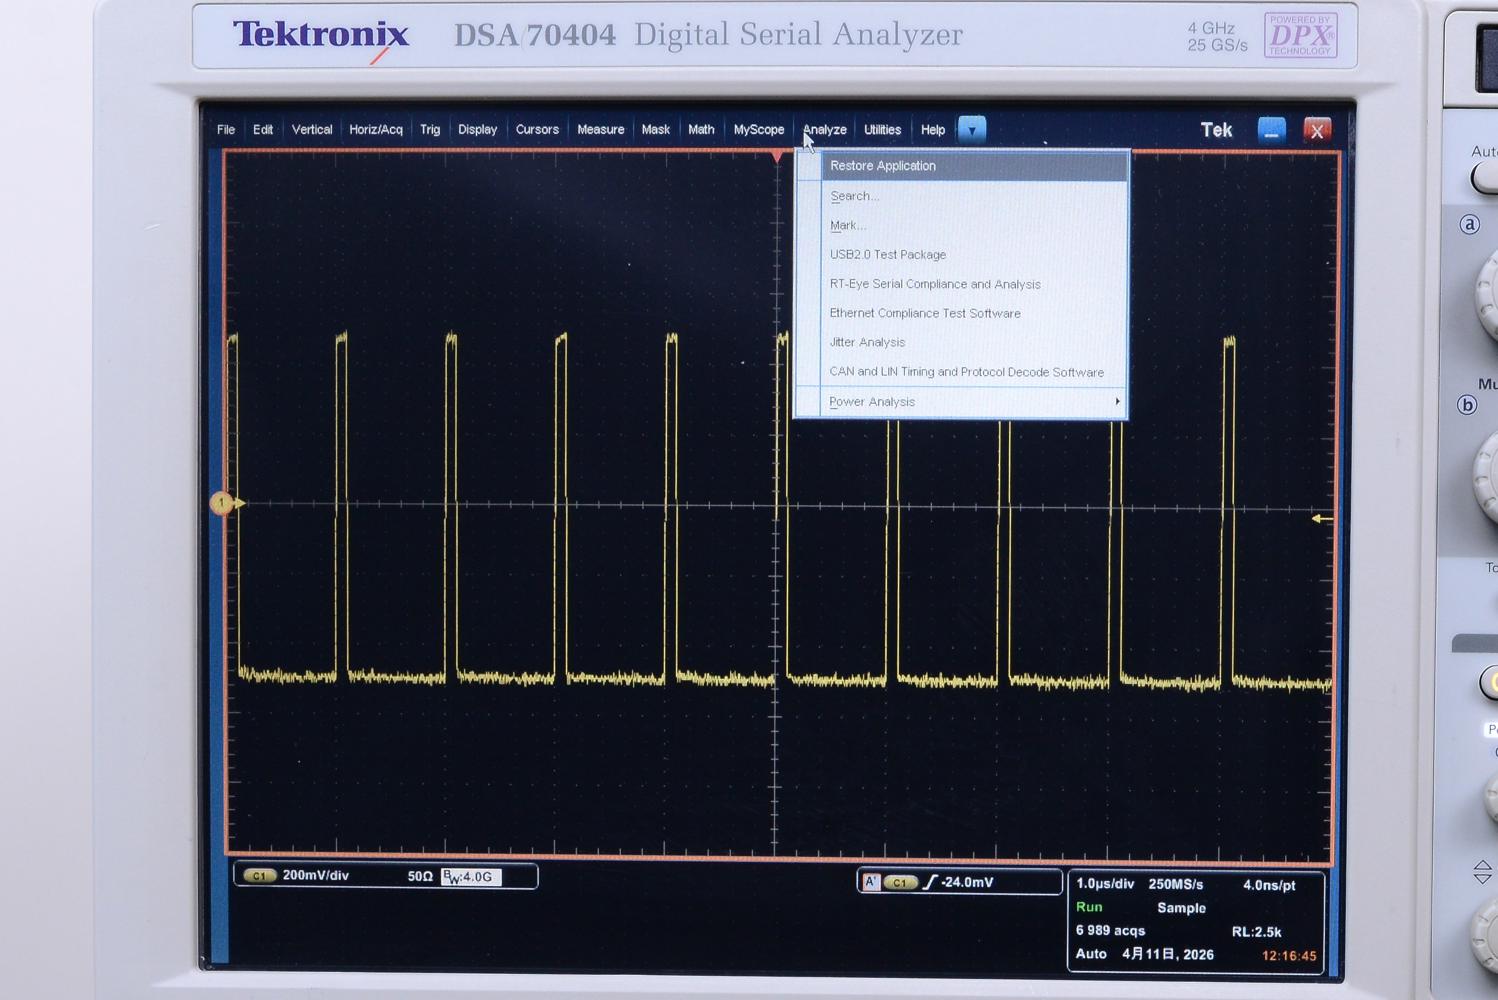Open the Horiz/Acq menu
1498x1000 pixels.
(376, 130)
